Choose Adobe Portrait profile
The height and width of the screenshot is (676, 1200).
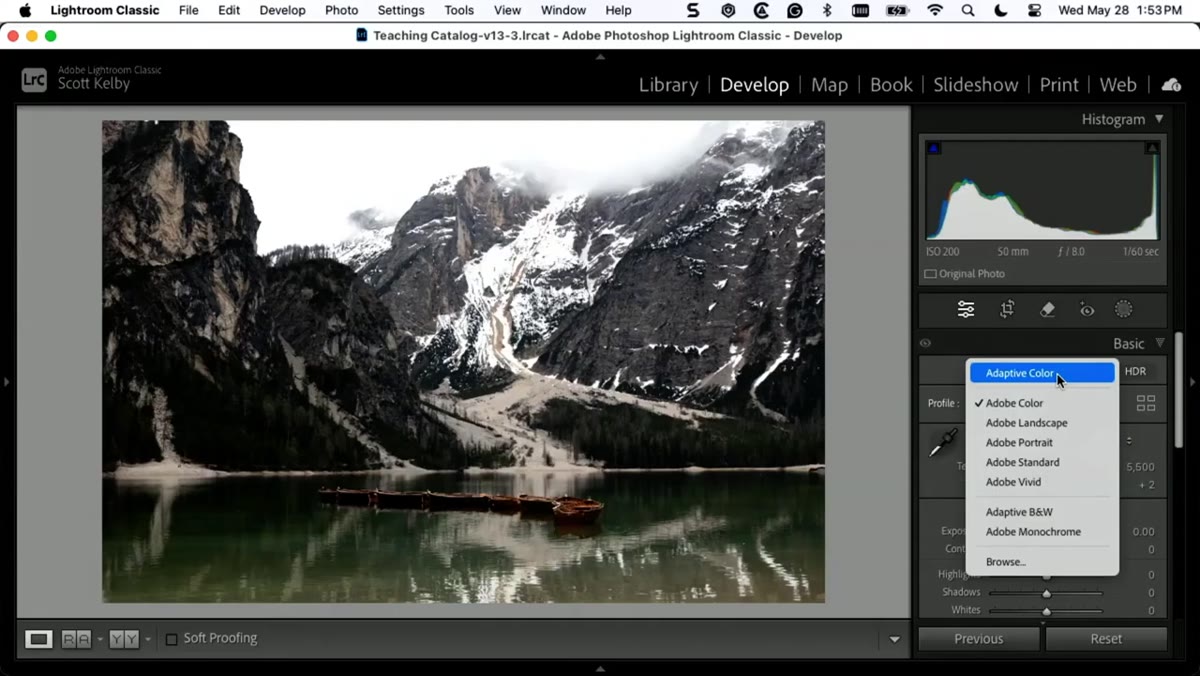1042,443
